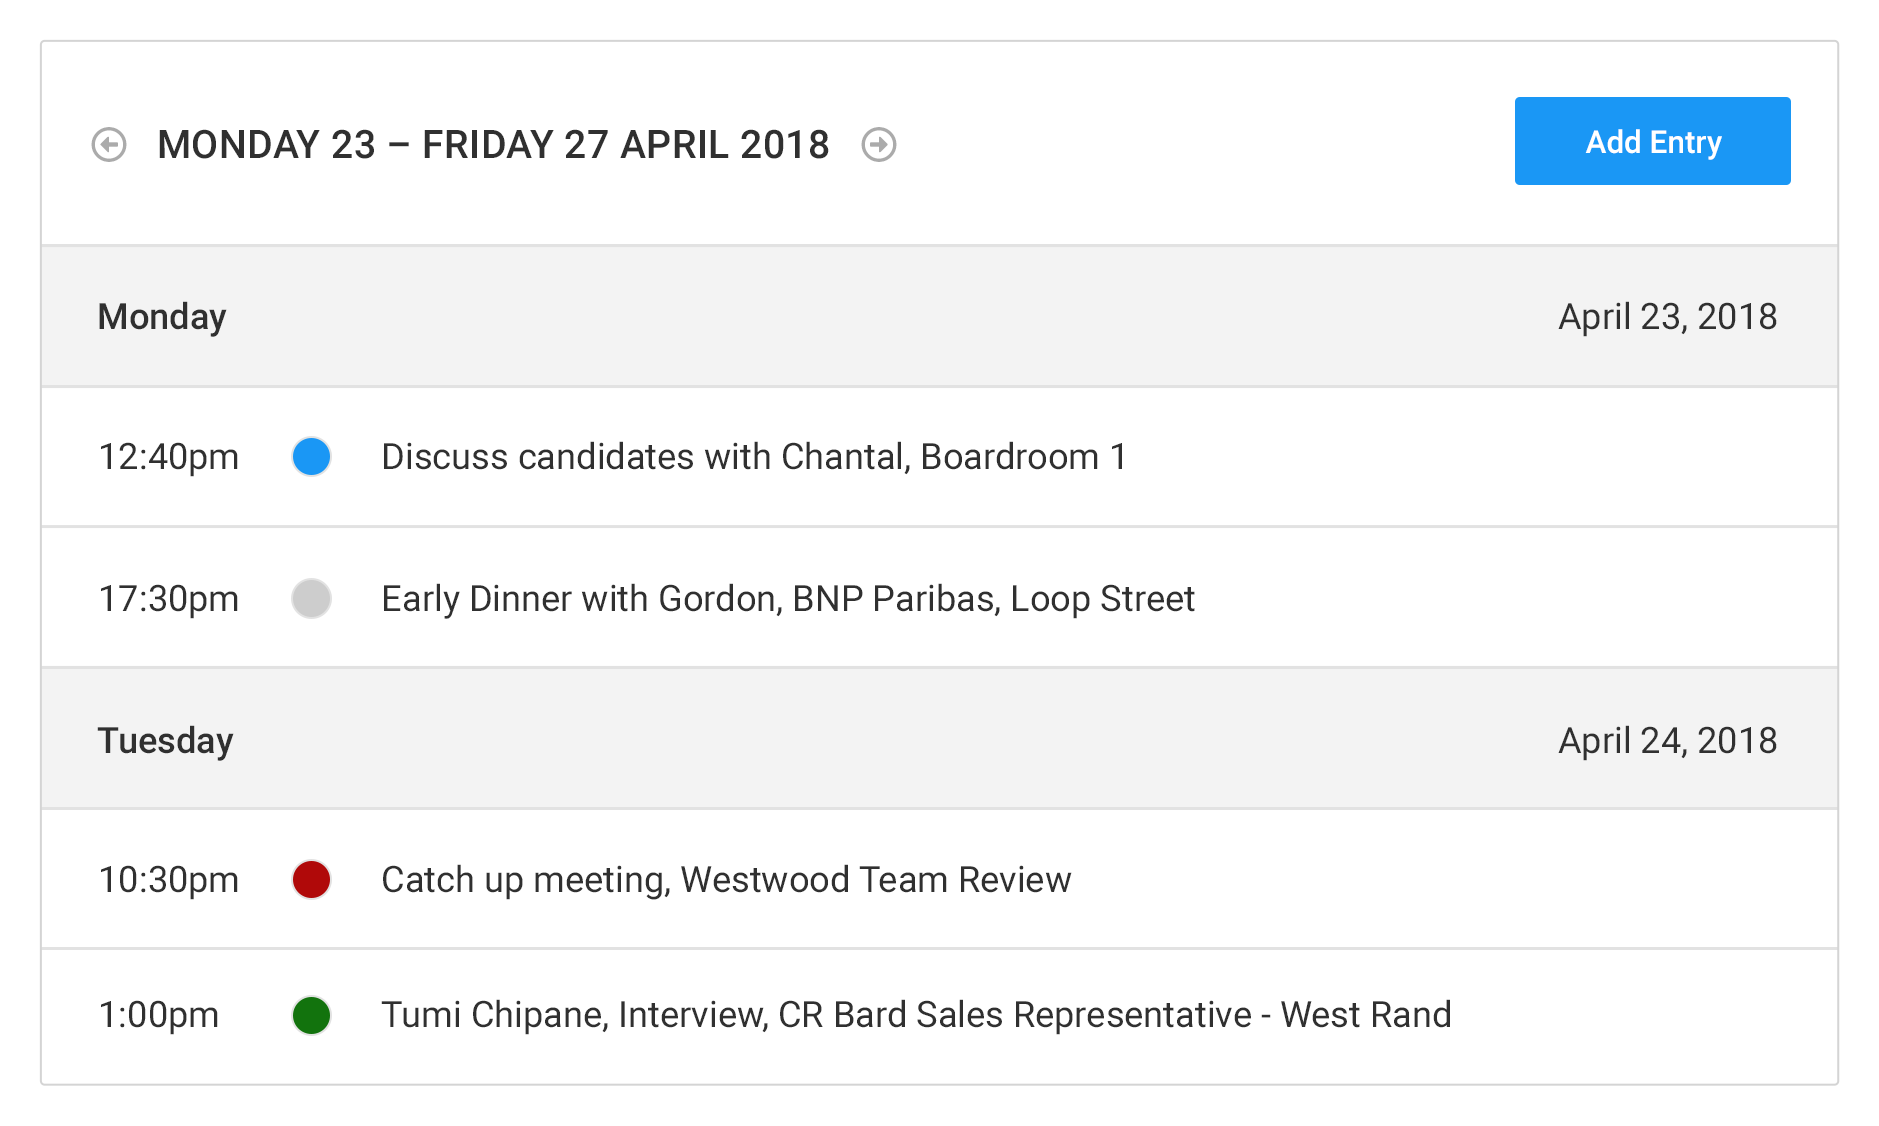This screenshot has width=1879, height=1126.
Task: Select grey dot for Early Dinner entry
Action: click(311, 599)
